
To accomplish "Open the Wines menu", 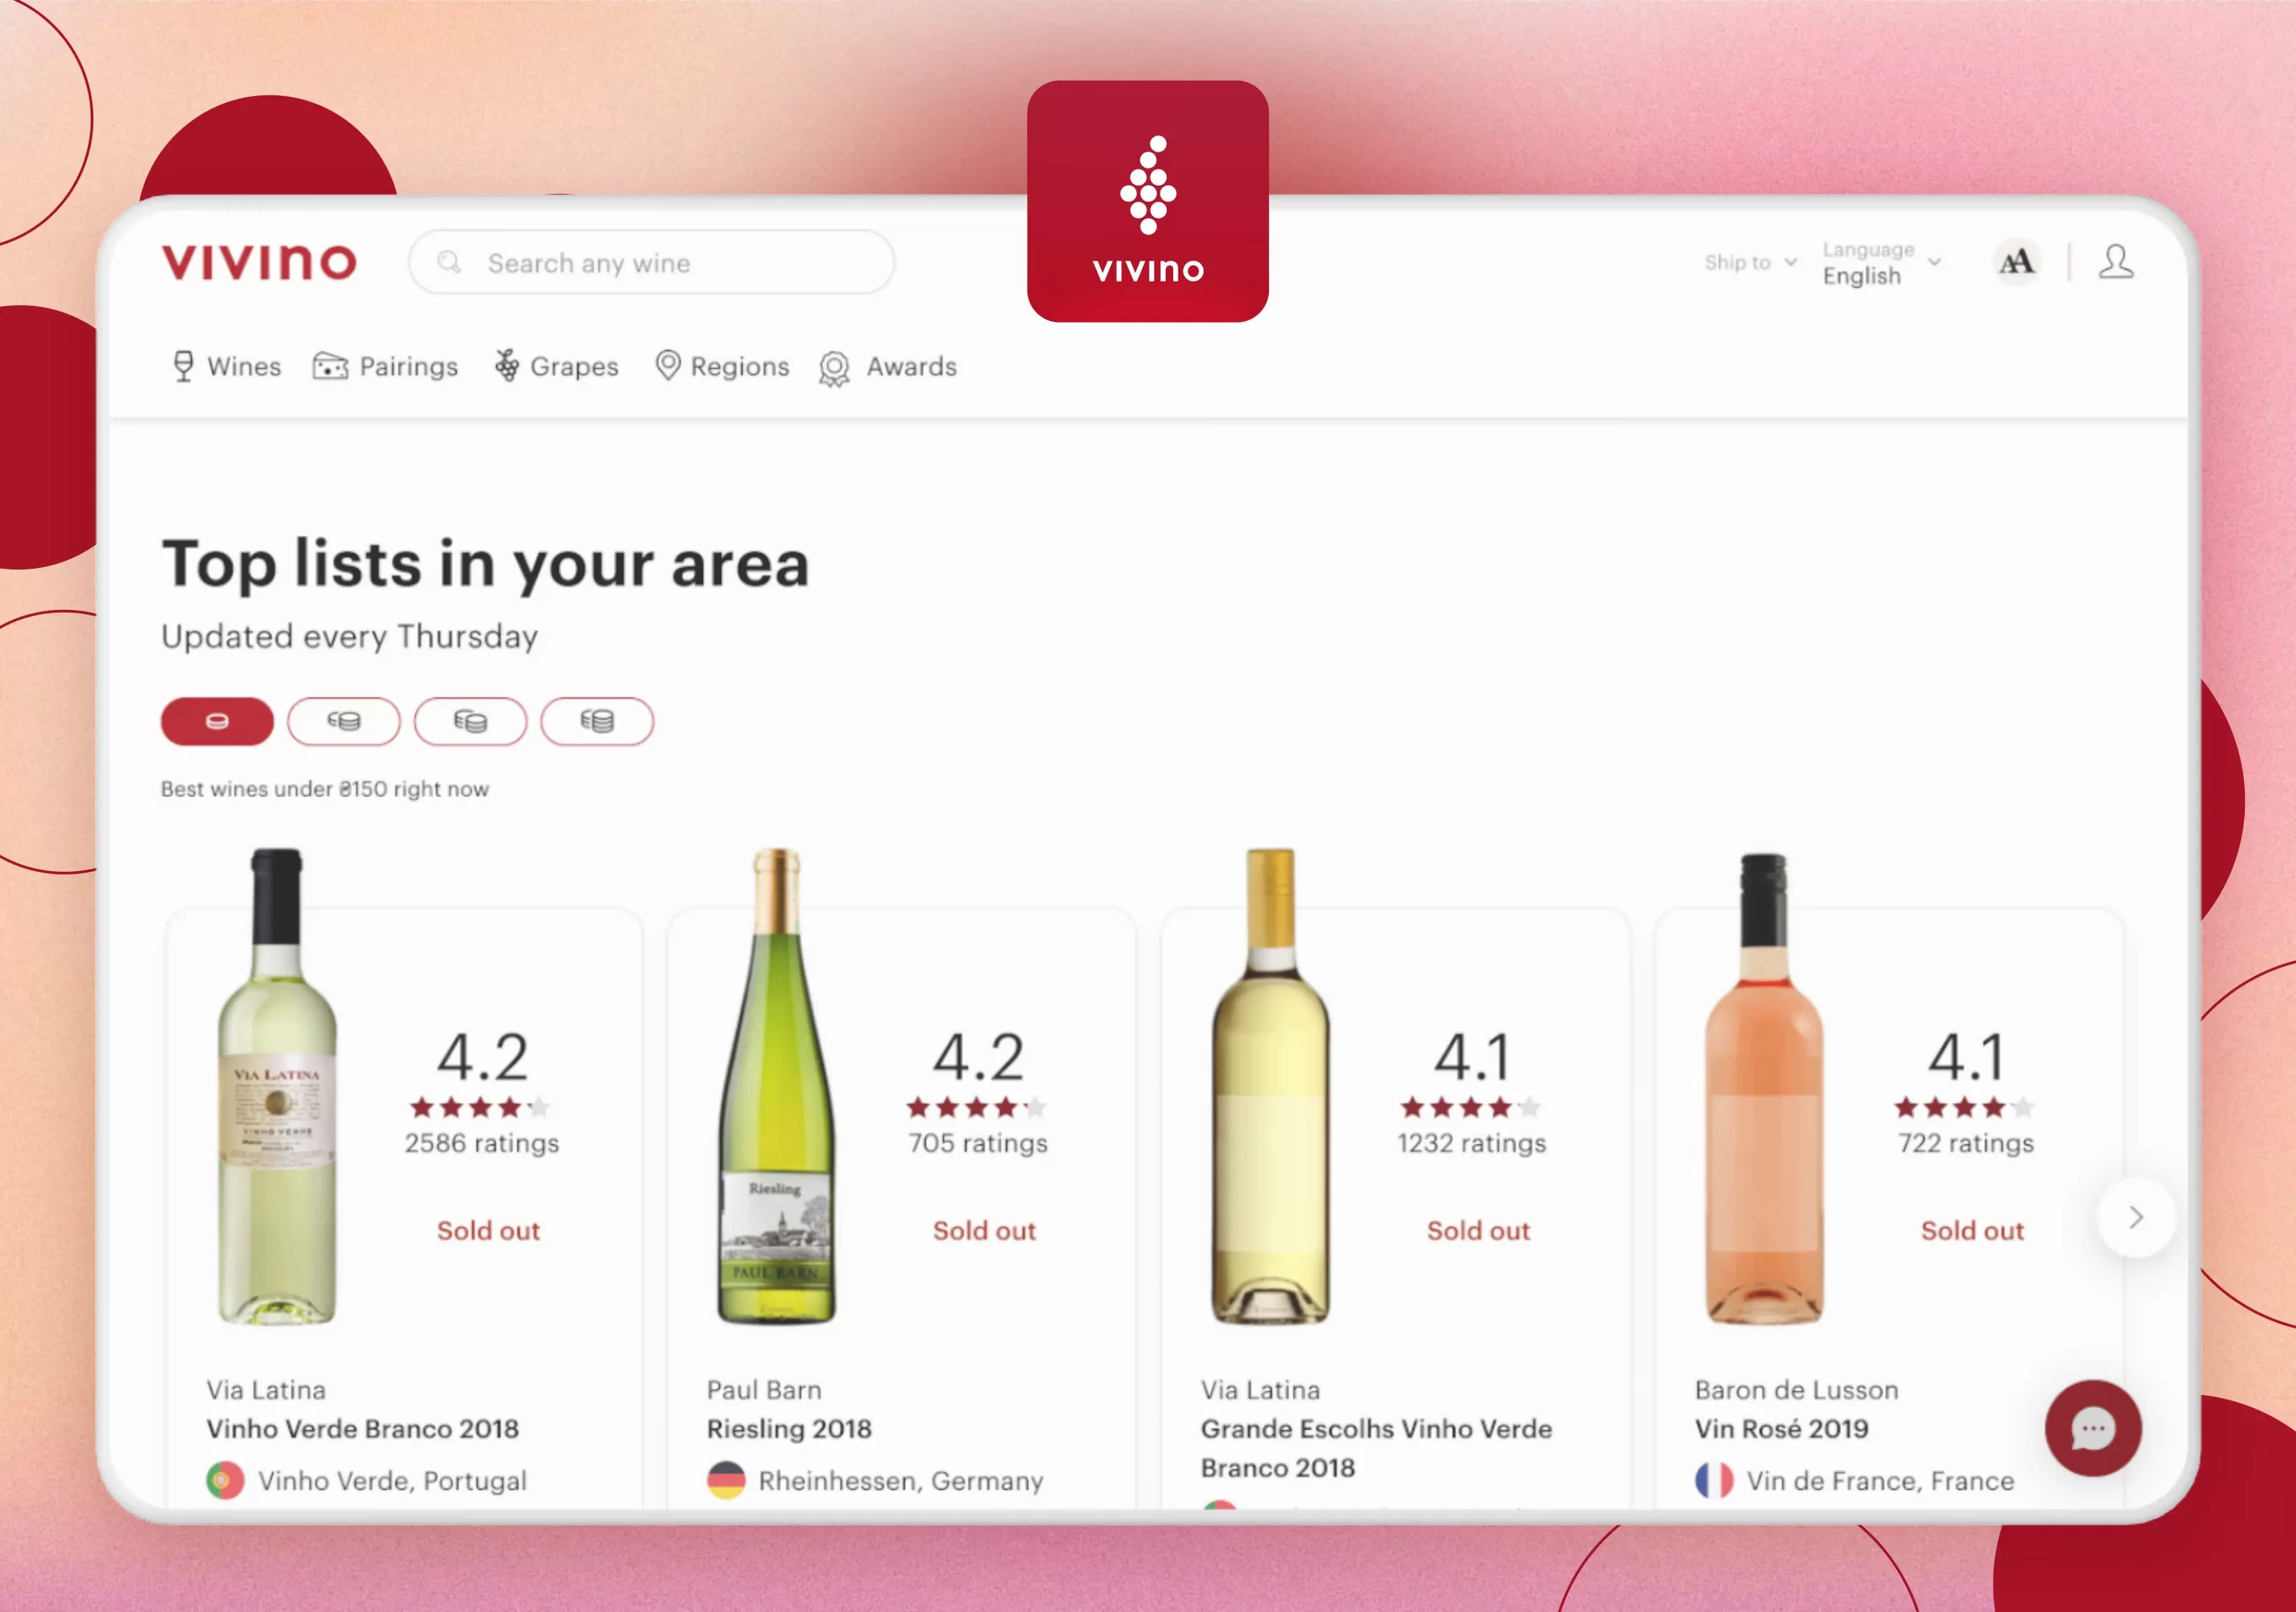I will [x=227, y=366].
